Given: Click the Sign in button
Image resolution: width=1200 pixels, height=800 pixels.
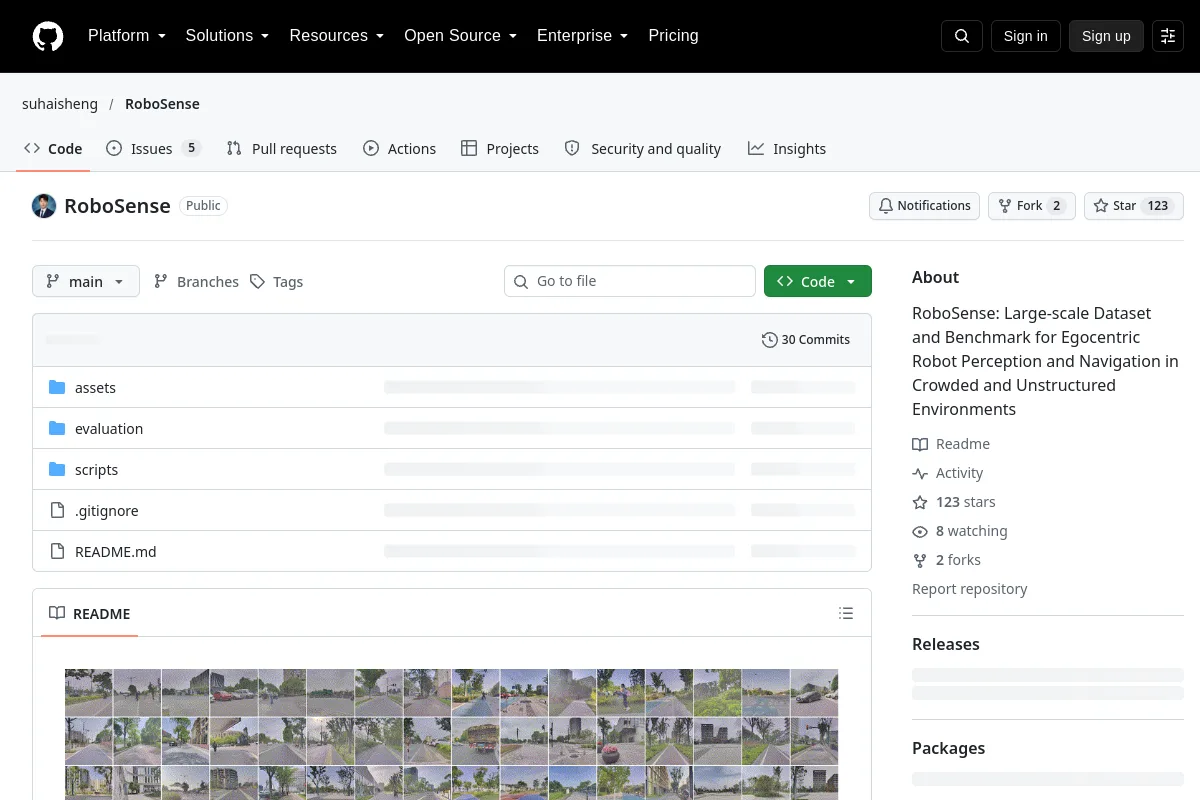Looking at the screenshot, I should pyautogui.click(x=1025, y=36).
